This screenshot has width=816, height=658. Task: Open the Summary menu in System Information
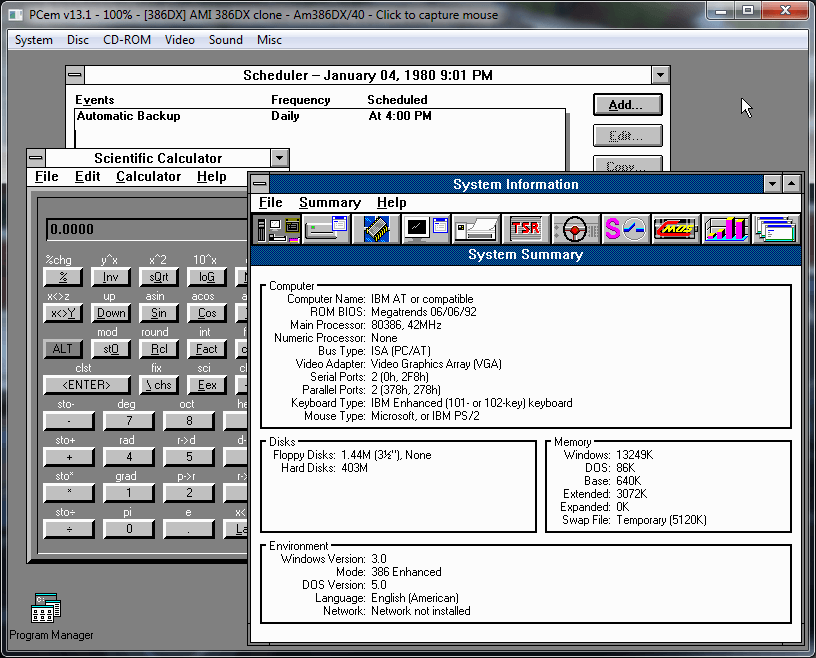tap(330, 203)
